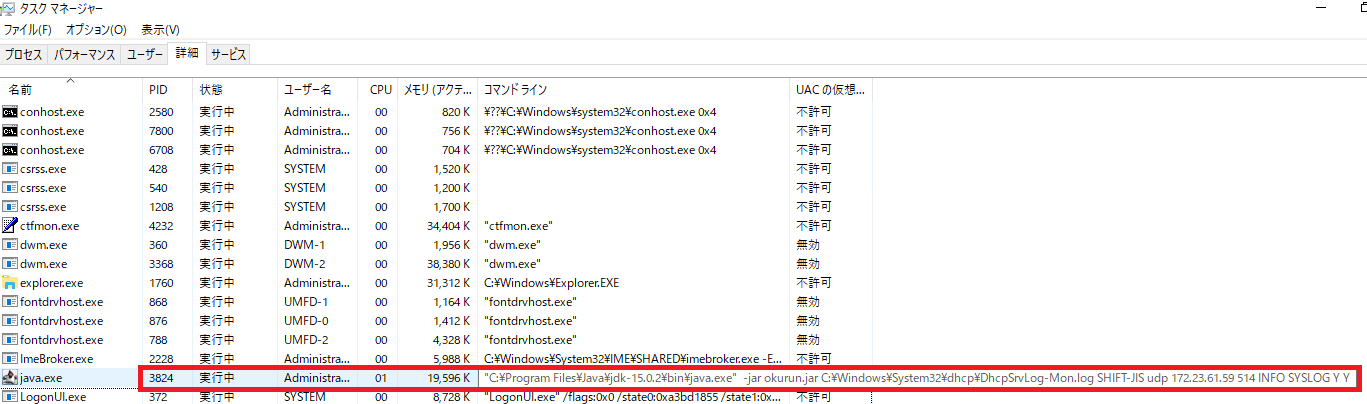Click the dwm.exe icon for PID 3368

(10, 264)
